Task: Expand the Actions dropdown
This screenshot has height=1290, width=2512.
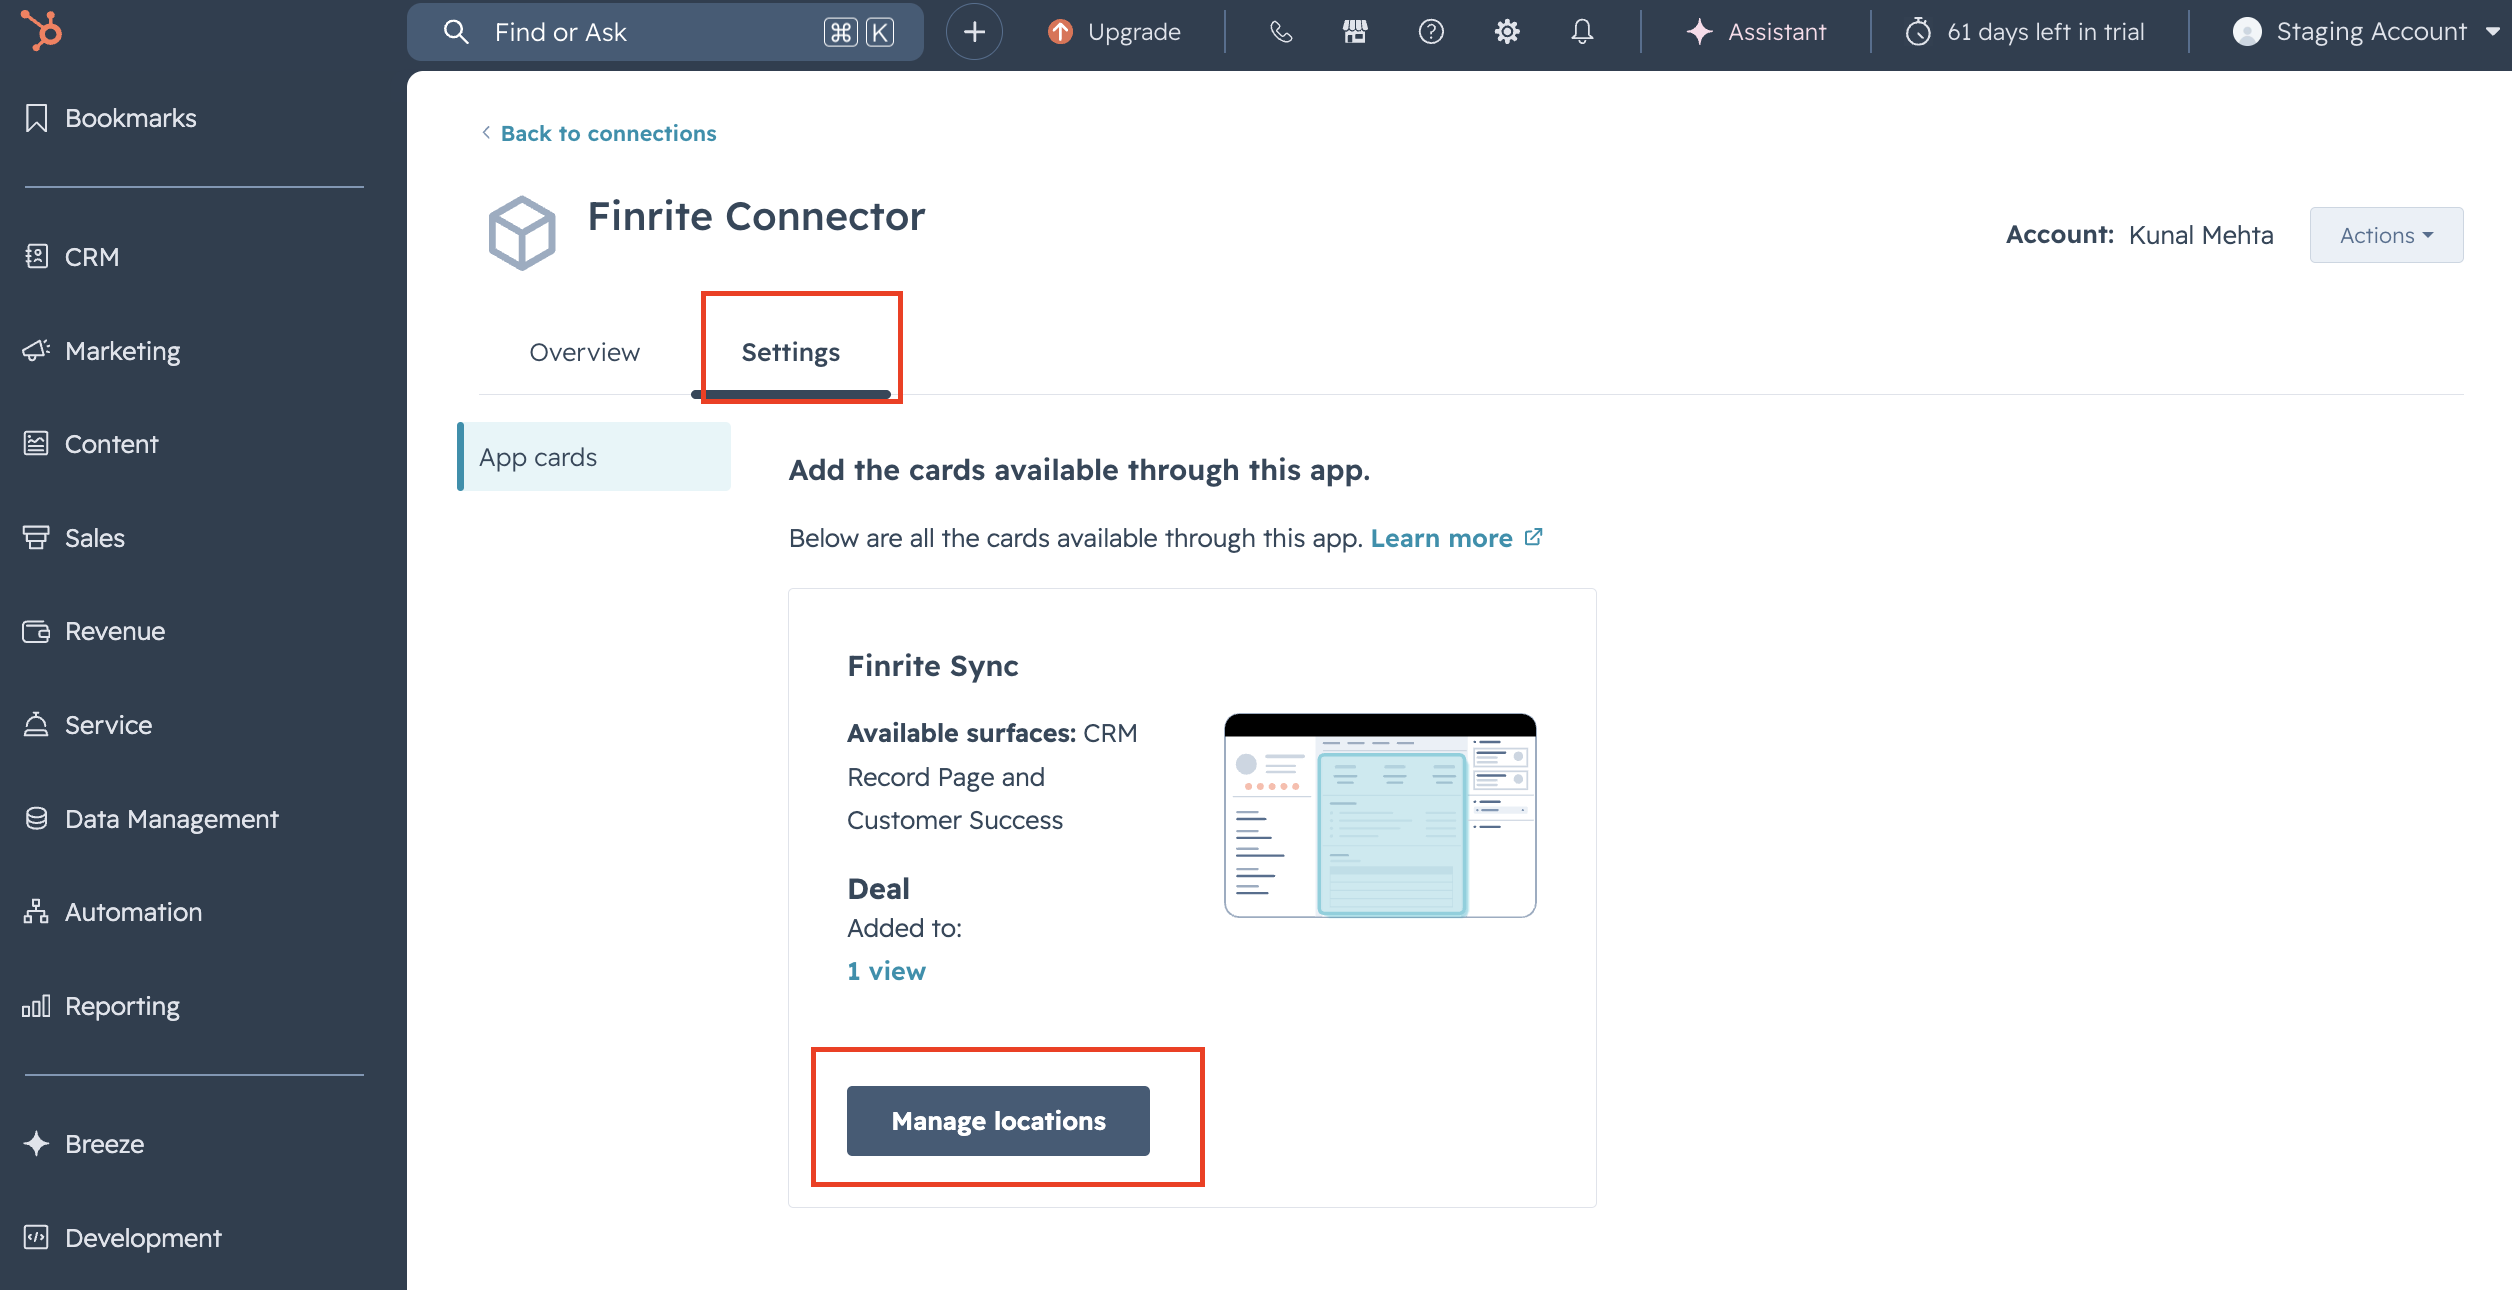Action: click(2386, 235)
